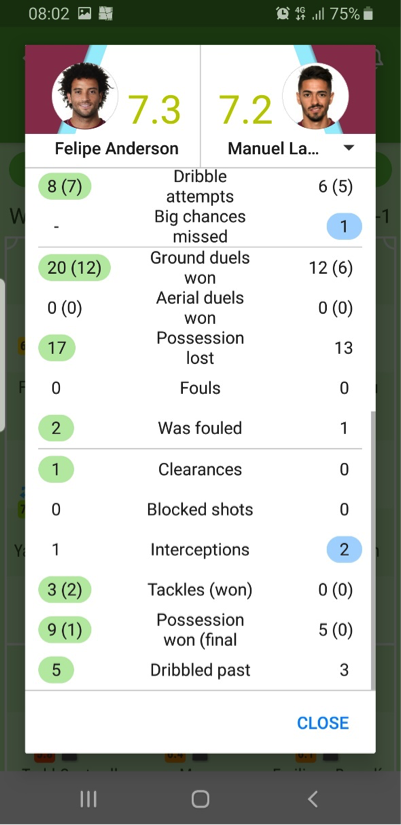The height and width of the screenshot is (825, 401).
Task: Tap the Android back navigation icon
Action: point(313,799)
